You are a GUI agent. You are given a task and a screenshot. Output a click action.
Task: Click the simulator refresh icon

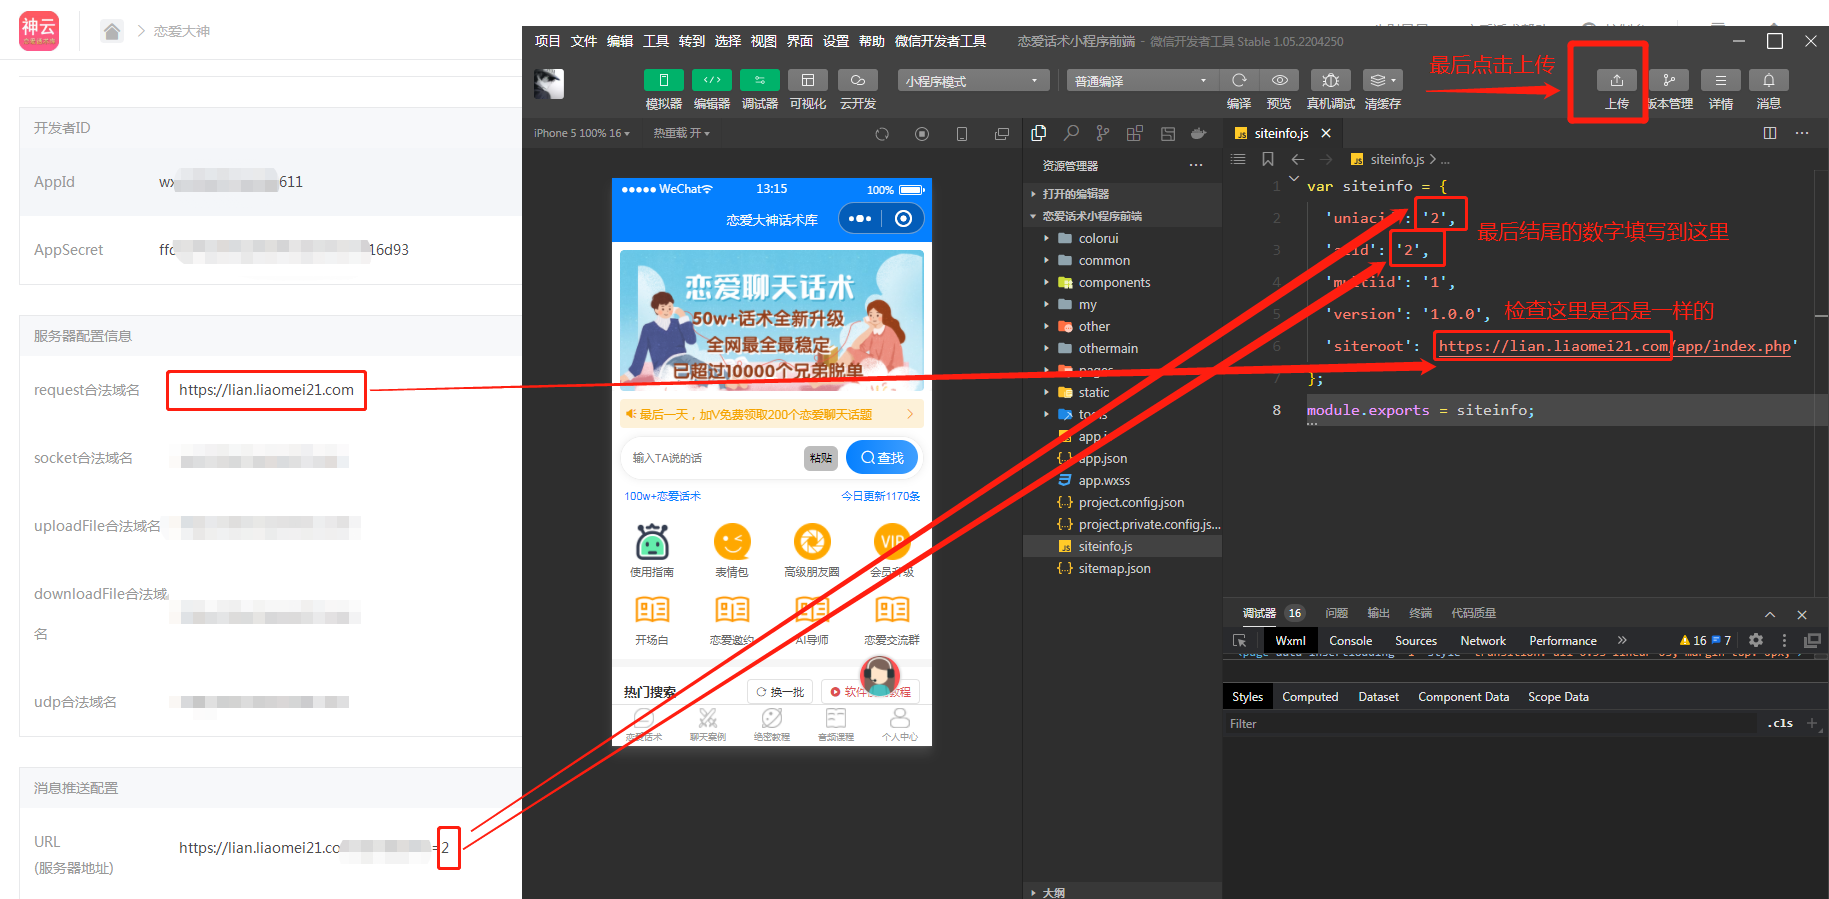coord(882,134)
